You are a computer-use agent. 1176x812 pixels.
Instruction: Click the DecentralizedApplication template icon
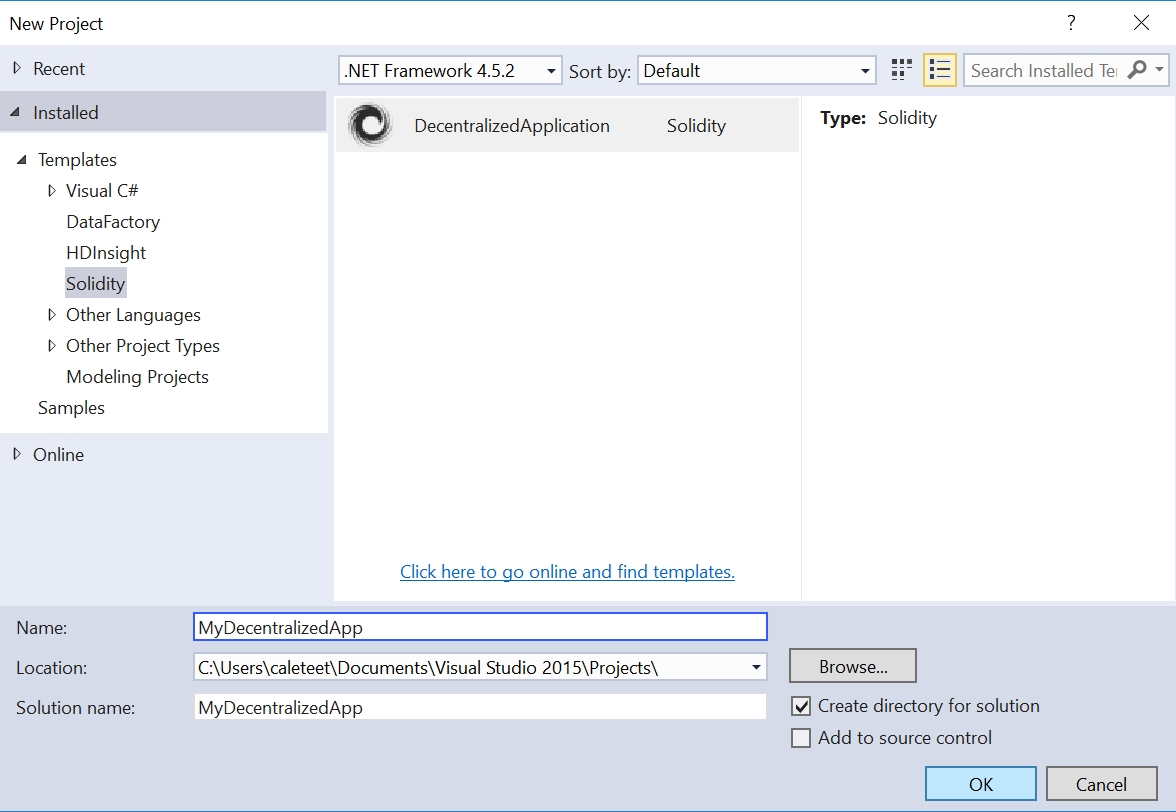pos(370,125)
